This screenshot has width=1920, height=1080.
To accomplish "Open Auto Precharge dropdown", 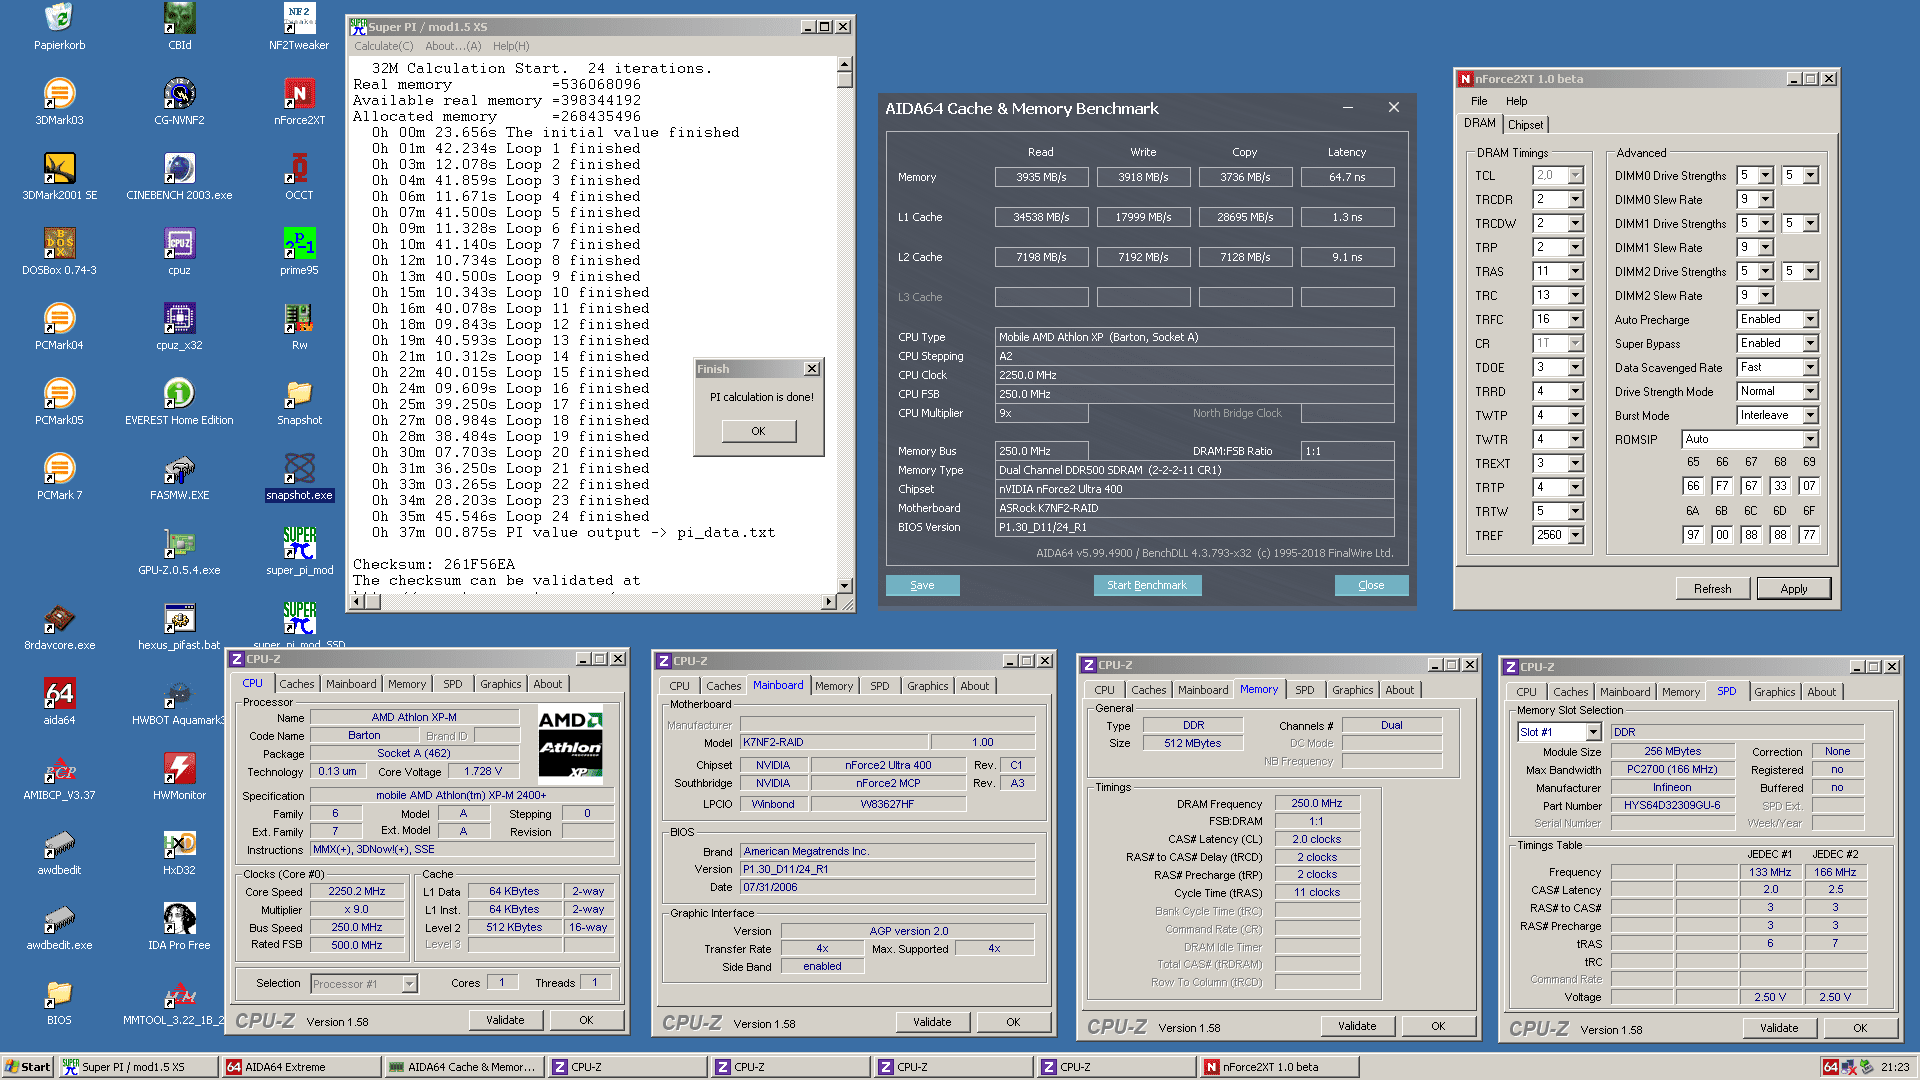I will (1810, 320).
